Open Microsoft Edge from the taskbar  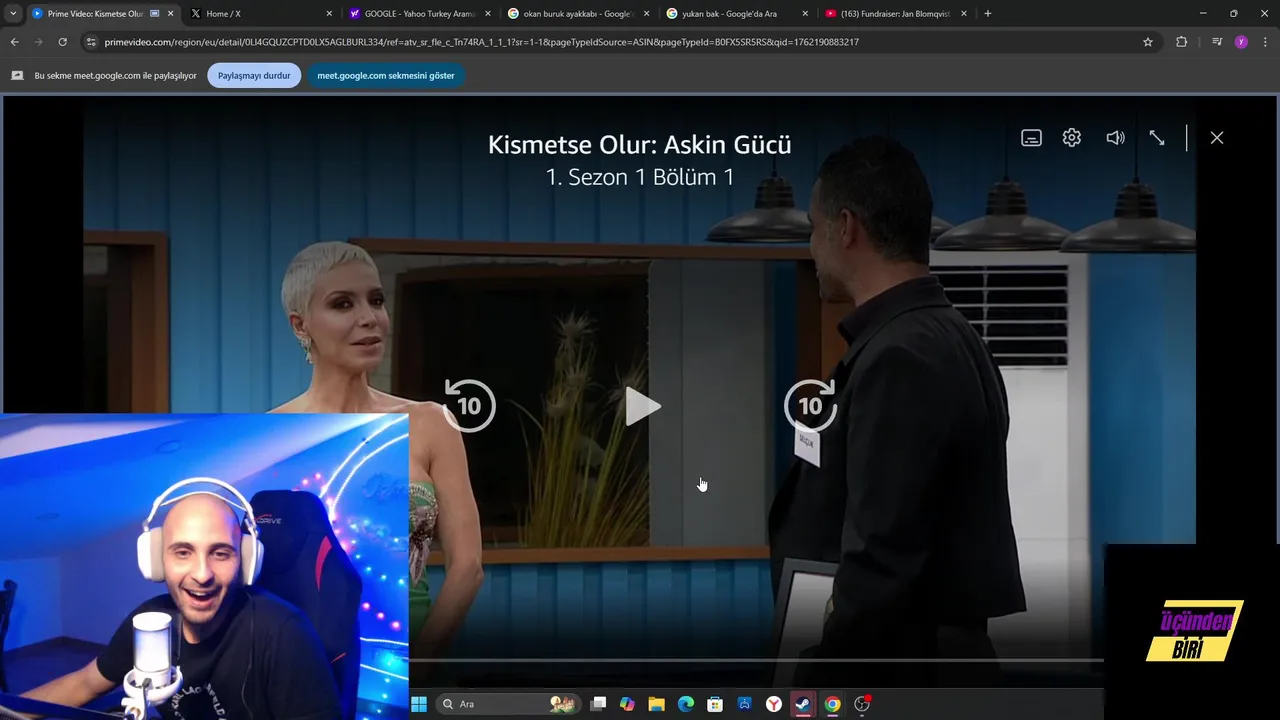pyautogui.click(x=686, y=704)
